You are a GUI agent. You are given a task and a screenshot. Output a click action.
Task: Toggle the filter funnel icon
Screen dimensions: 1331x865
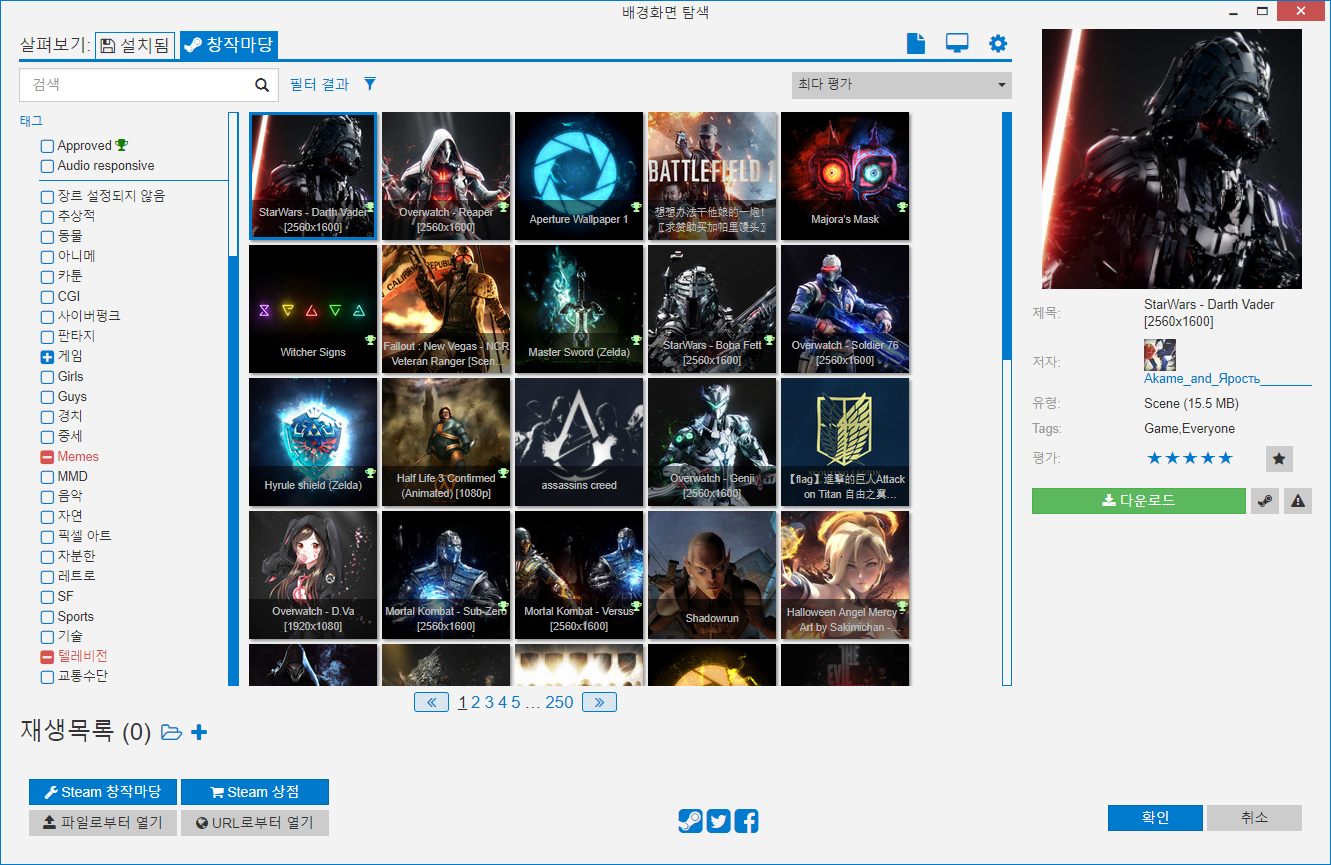(370, 85)
